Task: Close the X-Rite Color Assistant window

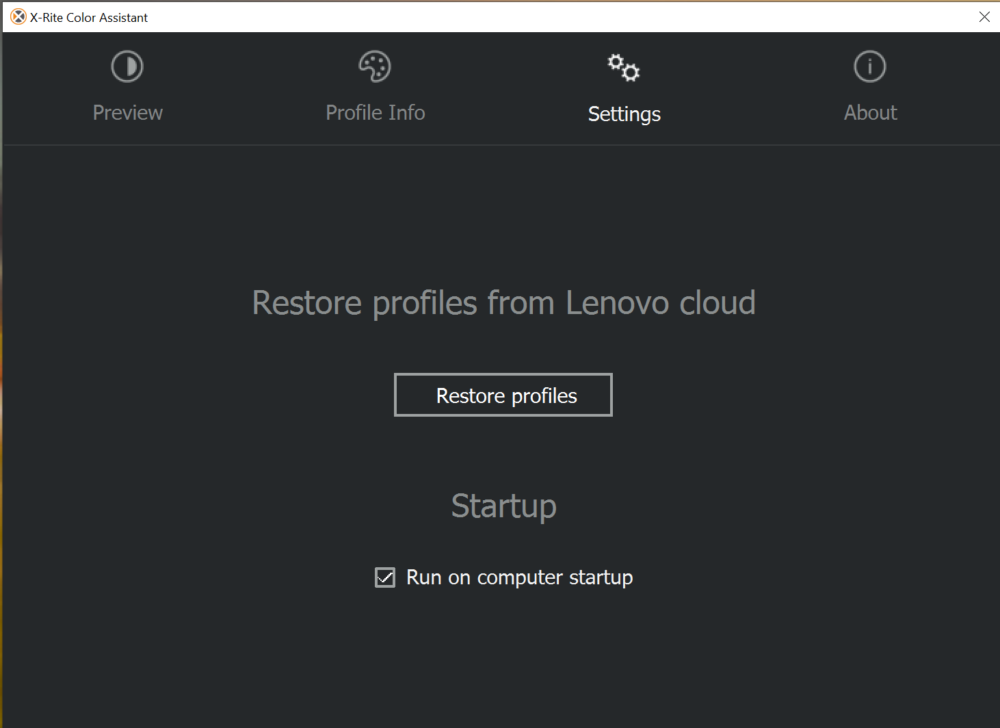Action: point(984,17)
